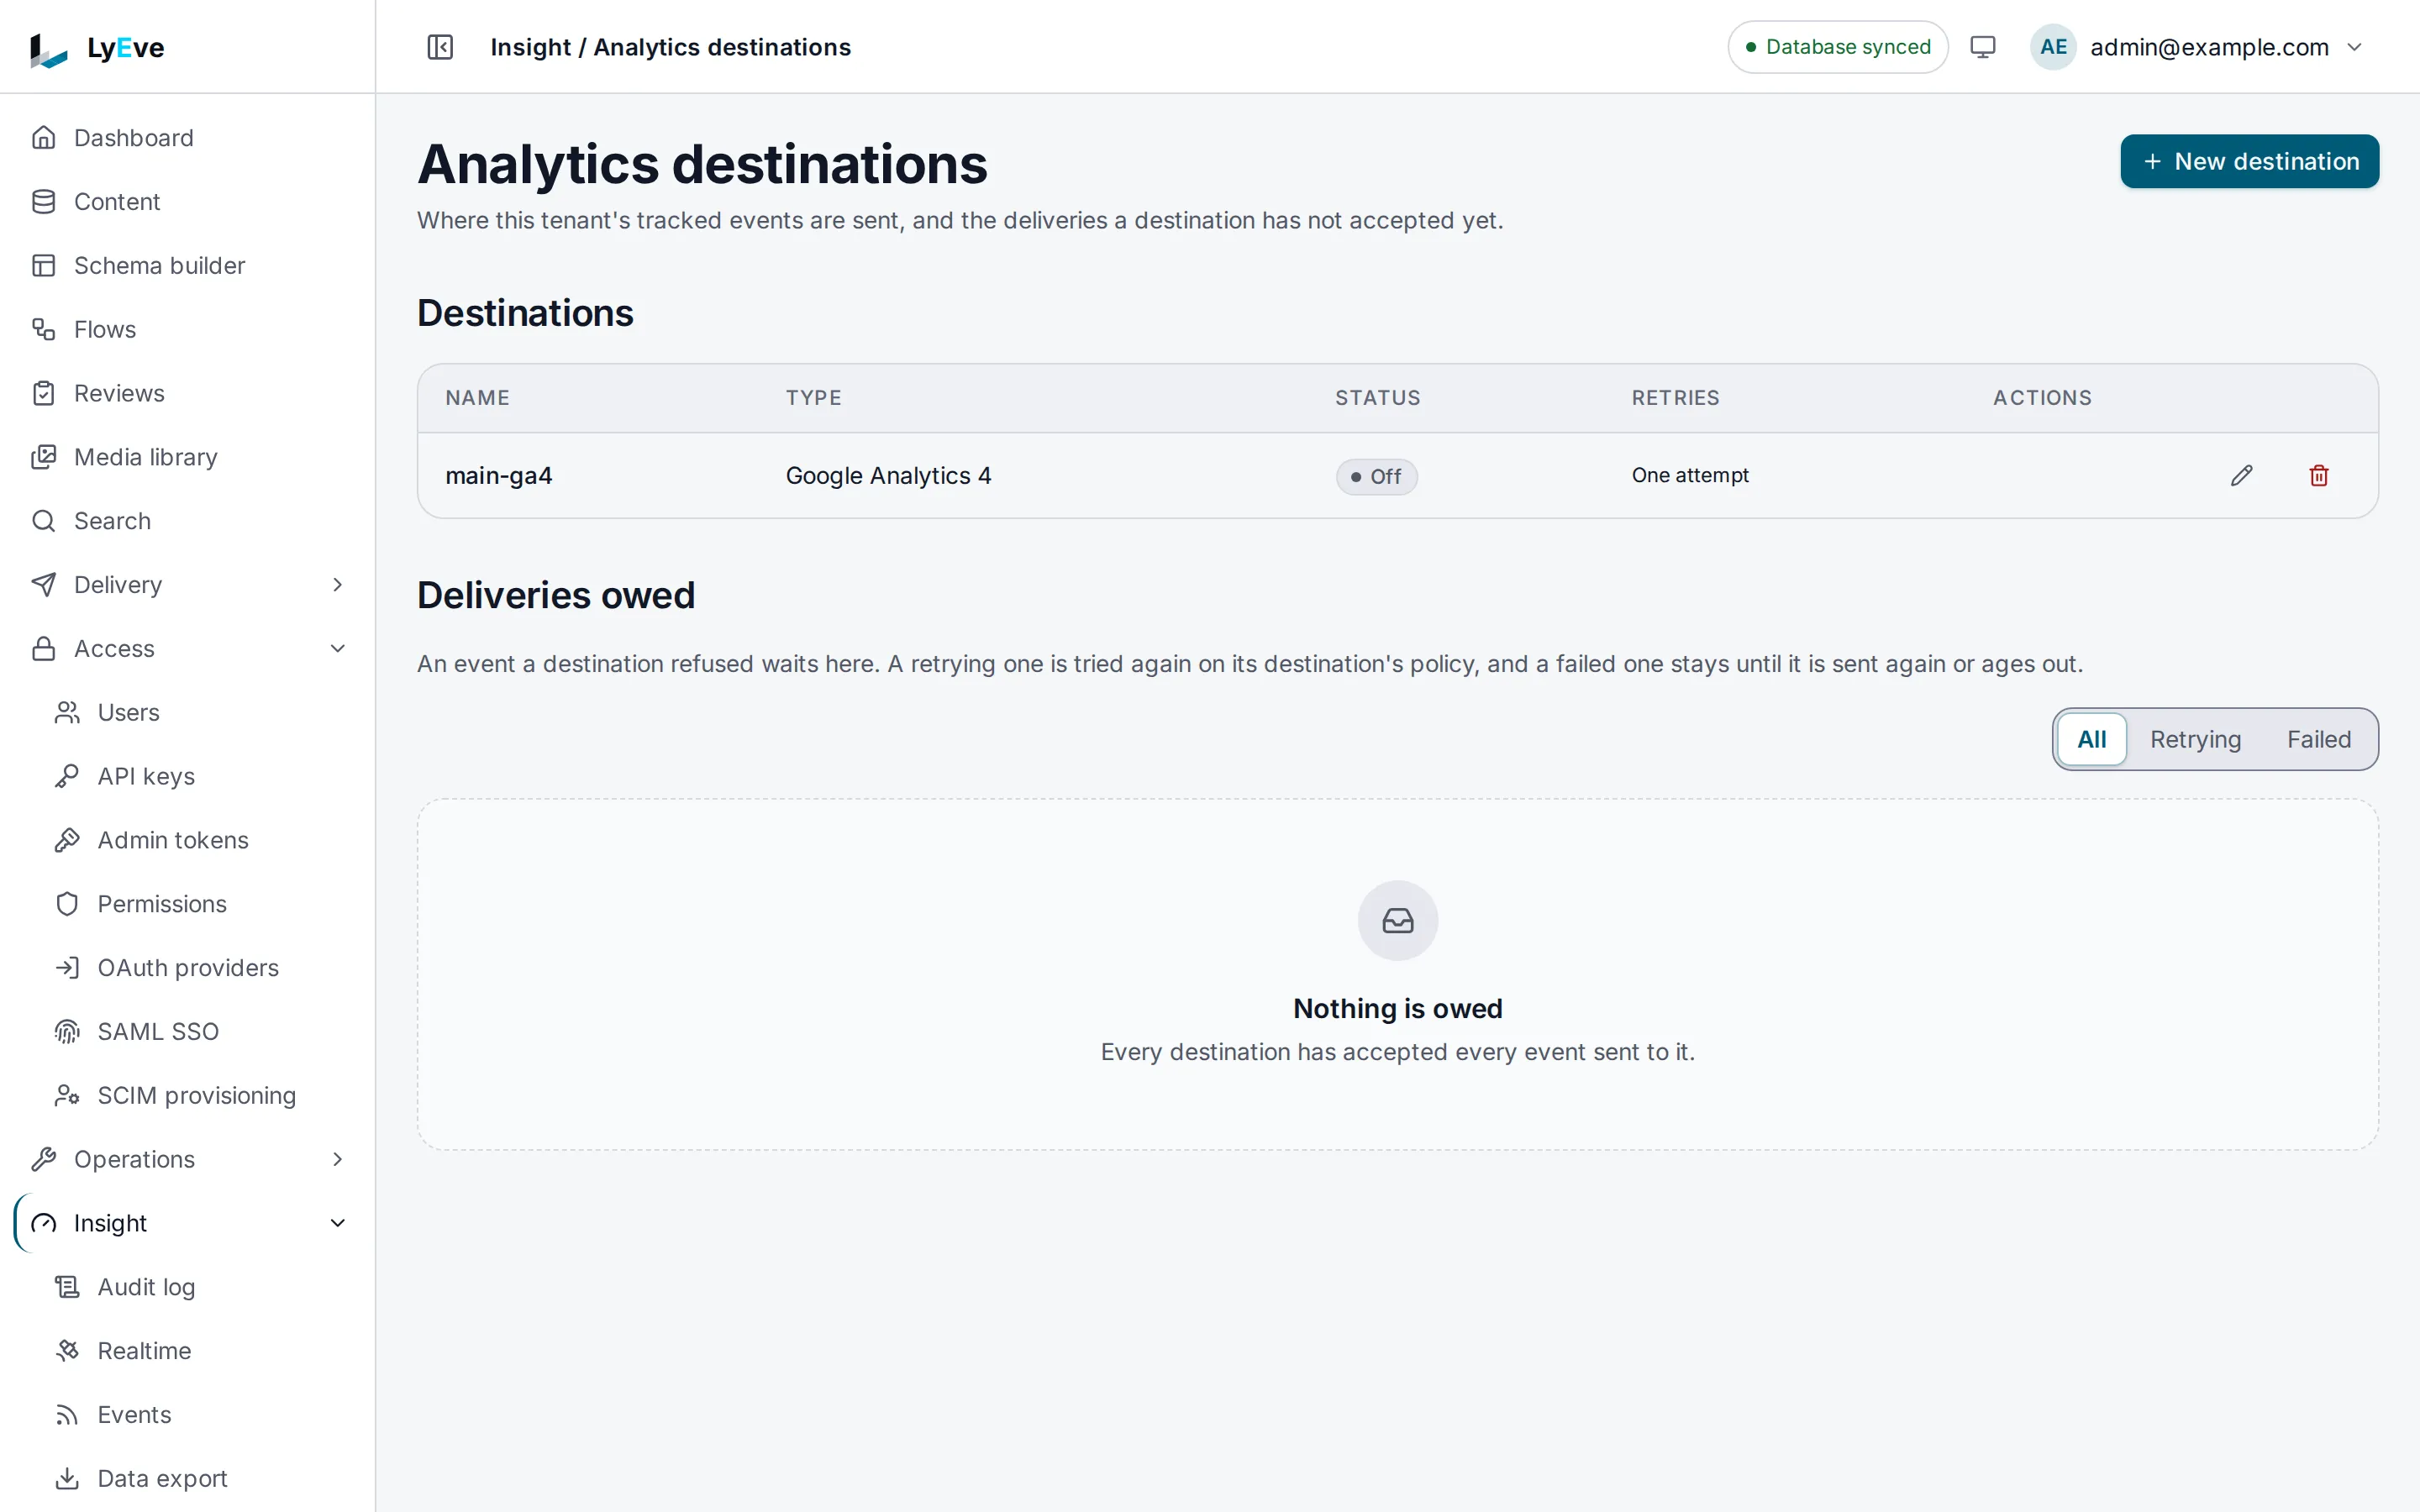Collapse the sidebar panel icon
This screenshot has width=2420, height=1512.
[x=440, y=47]
